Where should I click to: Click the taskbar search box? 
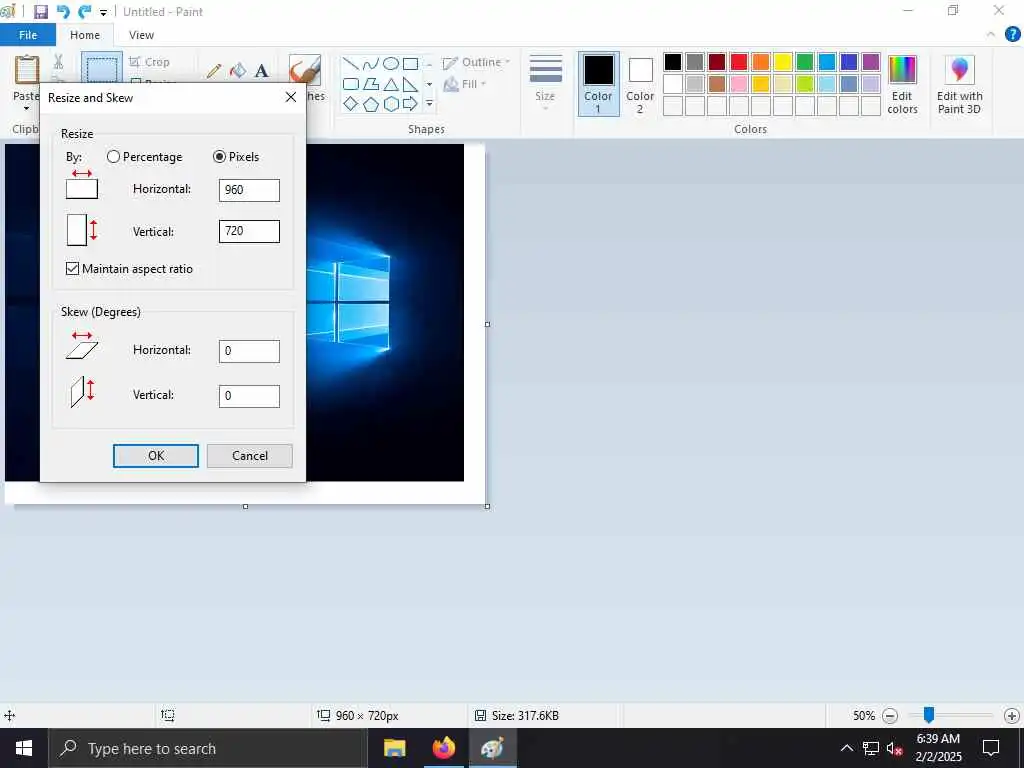(208, 748)
